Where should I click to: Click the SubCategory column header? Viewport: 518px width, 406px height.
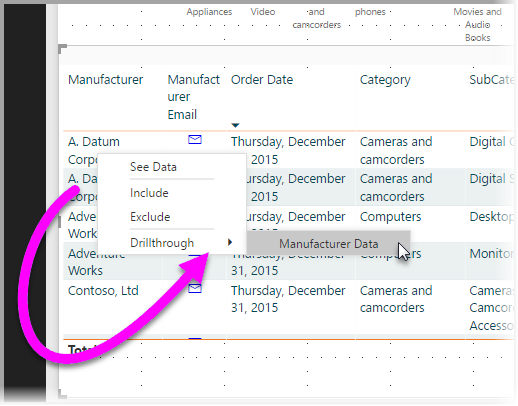click(492, 80)
